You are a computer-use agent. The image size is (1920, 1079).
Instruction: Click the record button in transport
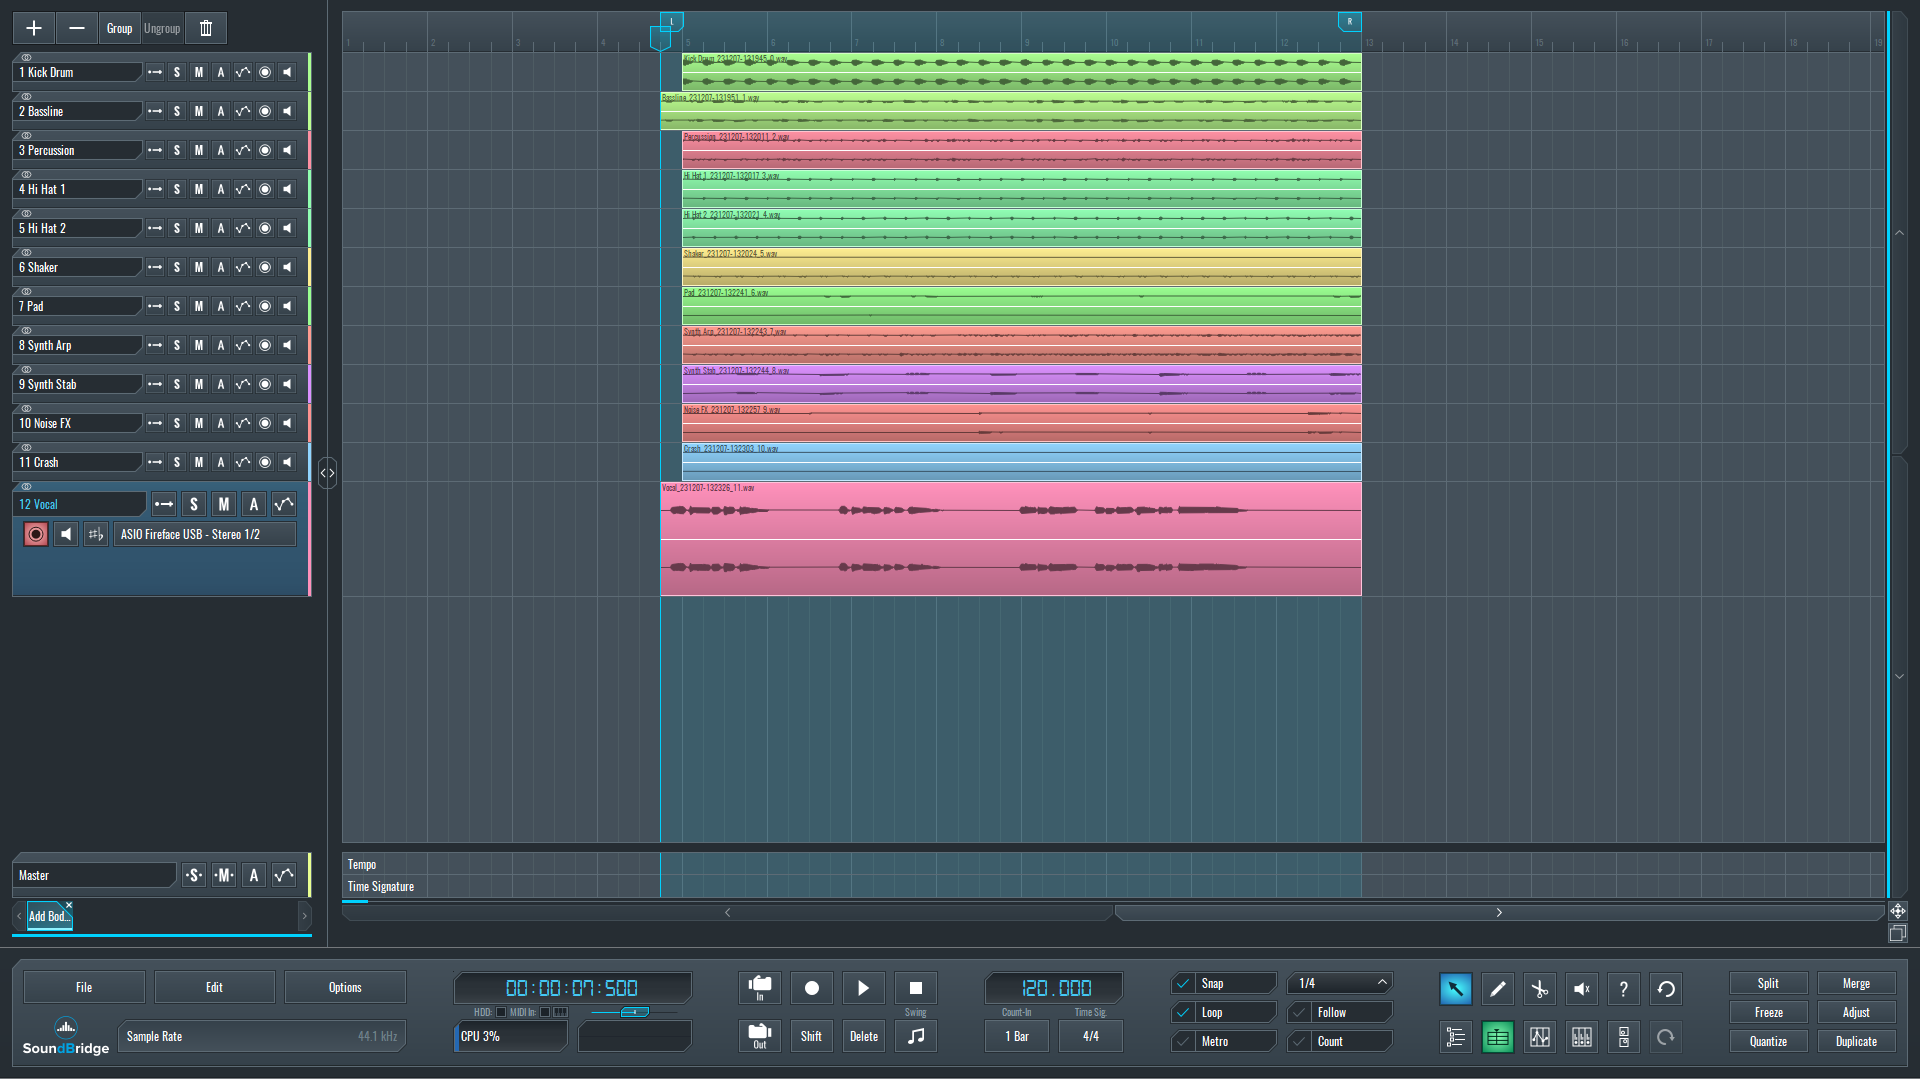tap(811, 988)
